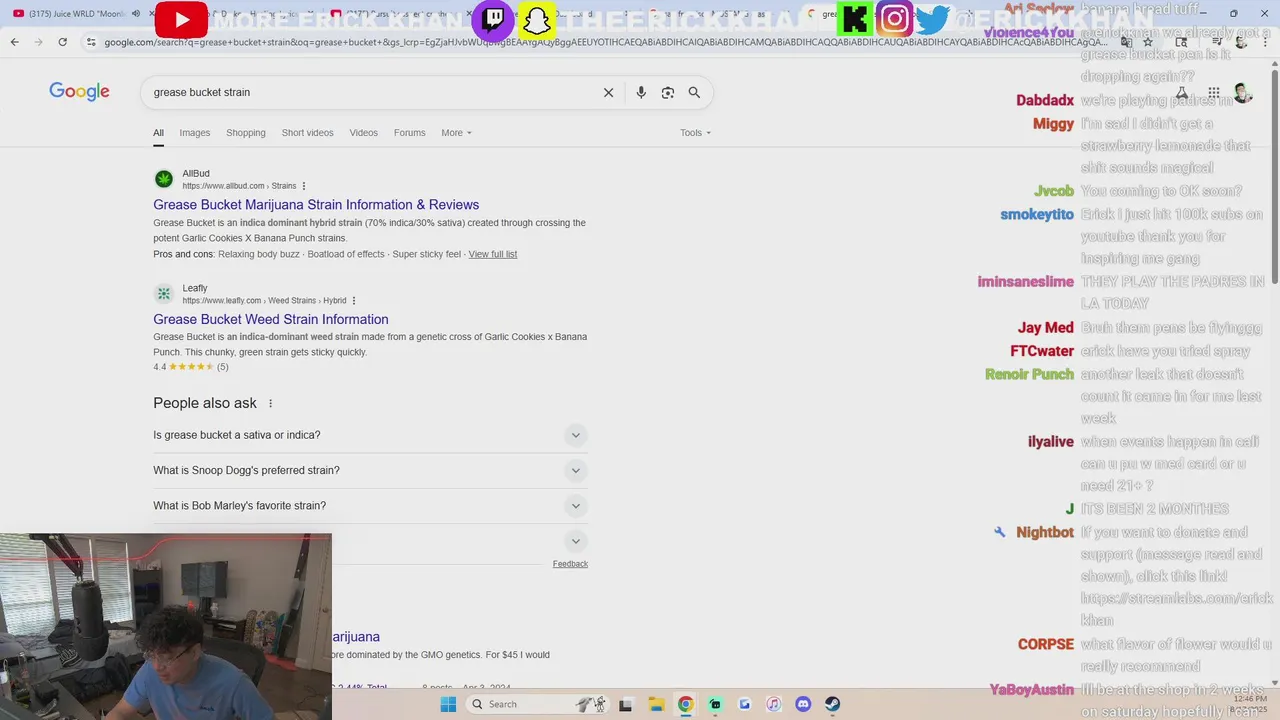The image size is (1280, 720).
Task: Open Discord from the taskbar
Action: coord(803,704)
